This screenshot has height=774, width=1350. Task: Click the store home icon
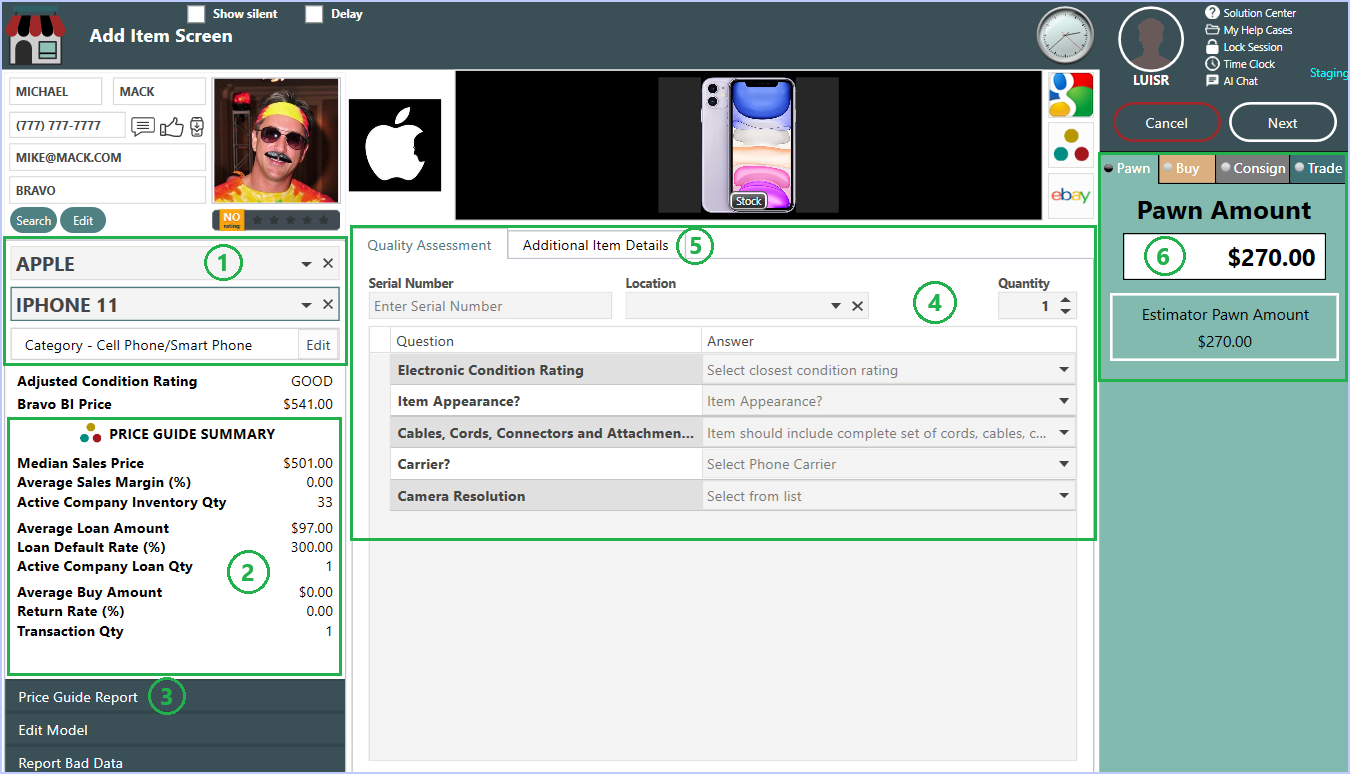(x=36, y=38)
